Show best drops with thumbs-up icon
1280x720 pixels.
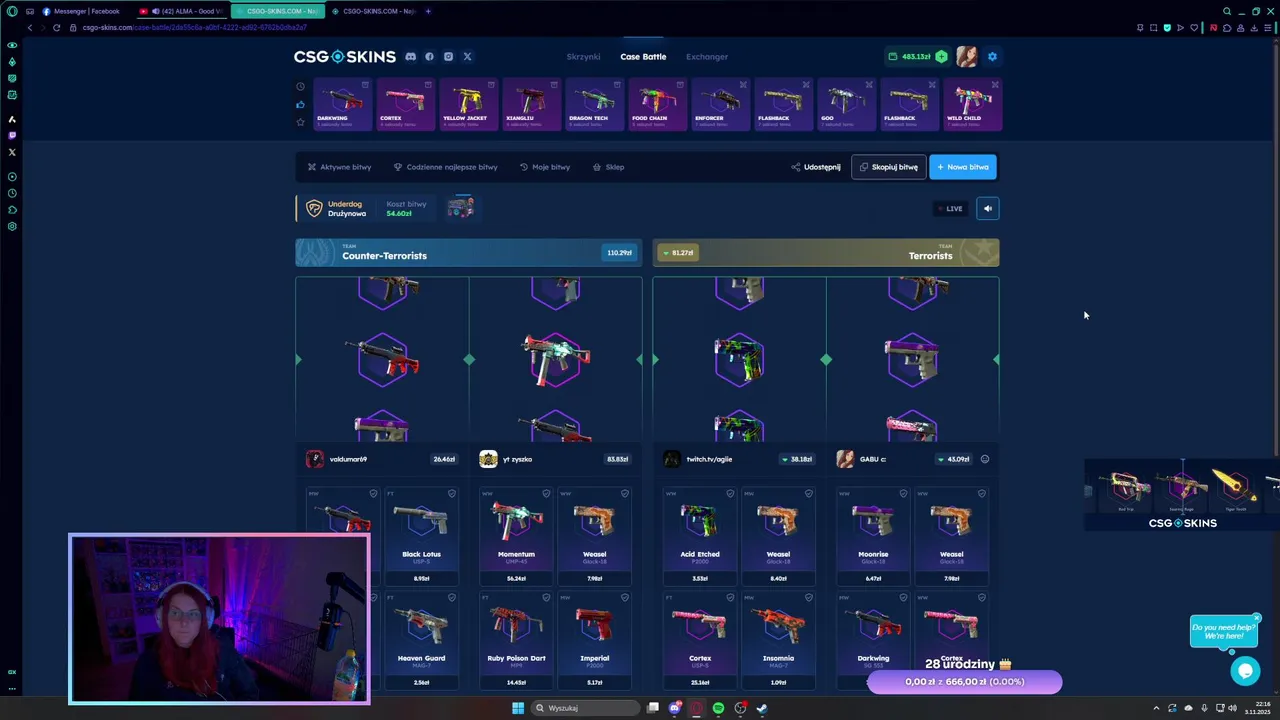pos(300,104)
